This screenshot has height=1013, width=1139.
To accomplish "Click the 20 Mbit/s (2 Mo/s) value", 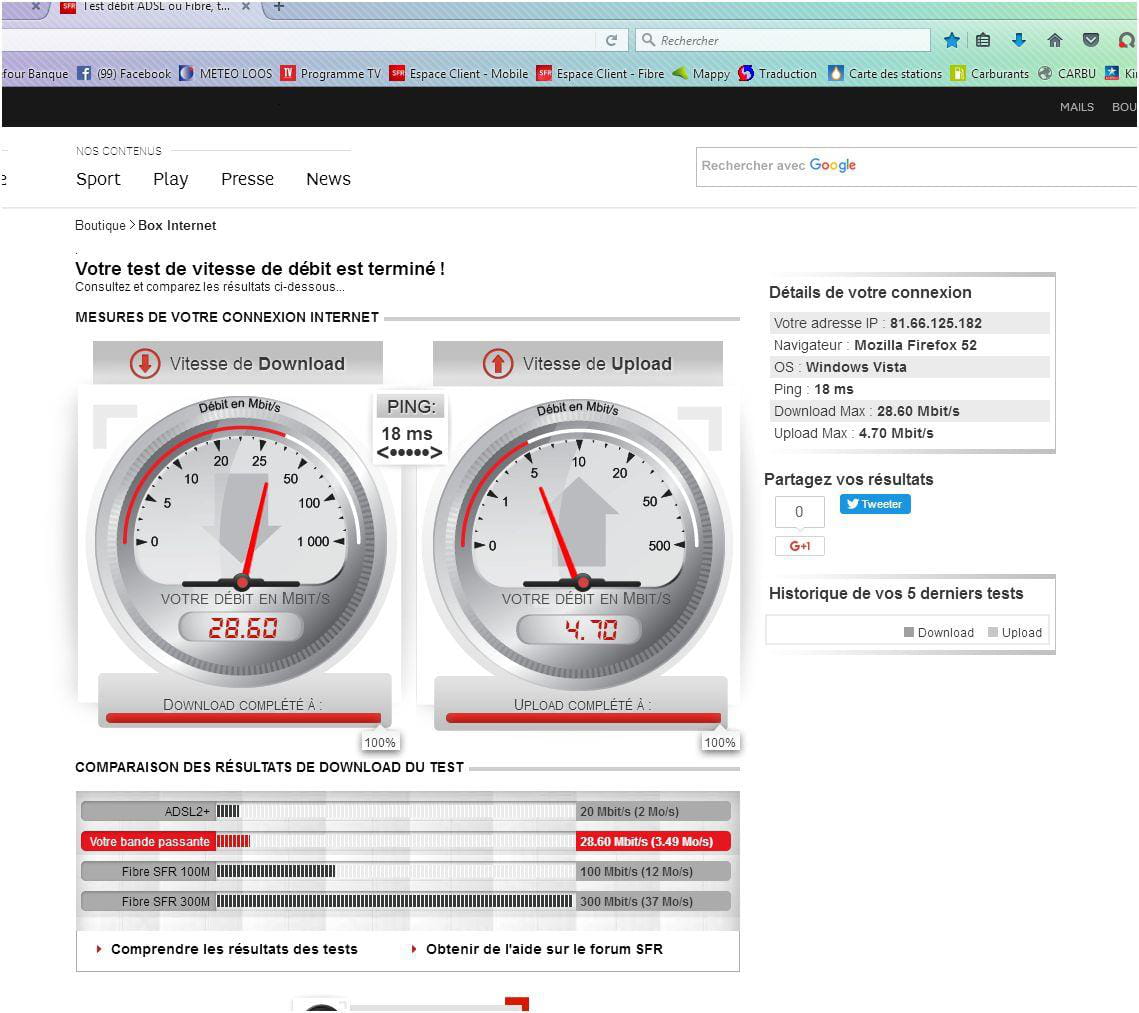I will coord(629,811).
